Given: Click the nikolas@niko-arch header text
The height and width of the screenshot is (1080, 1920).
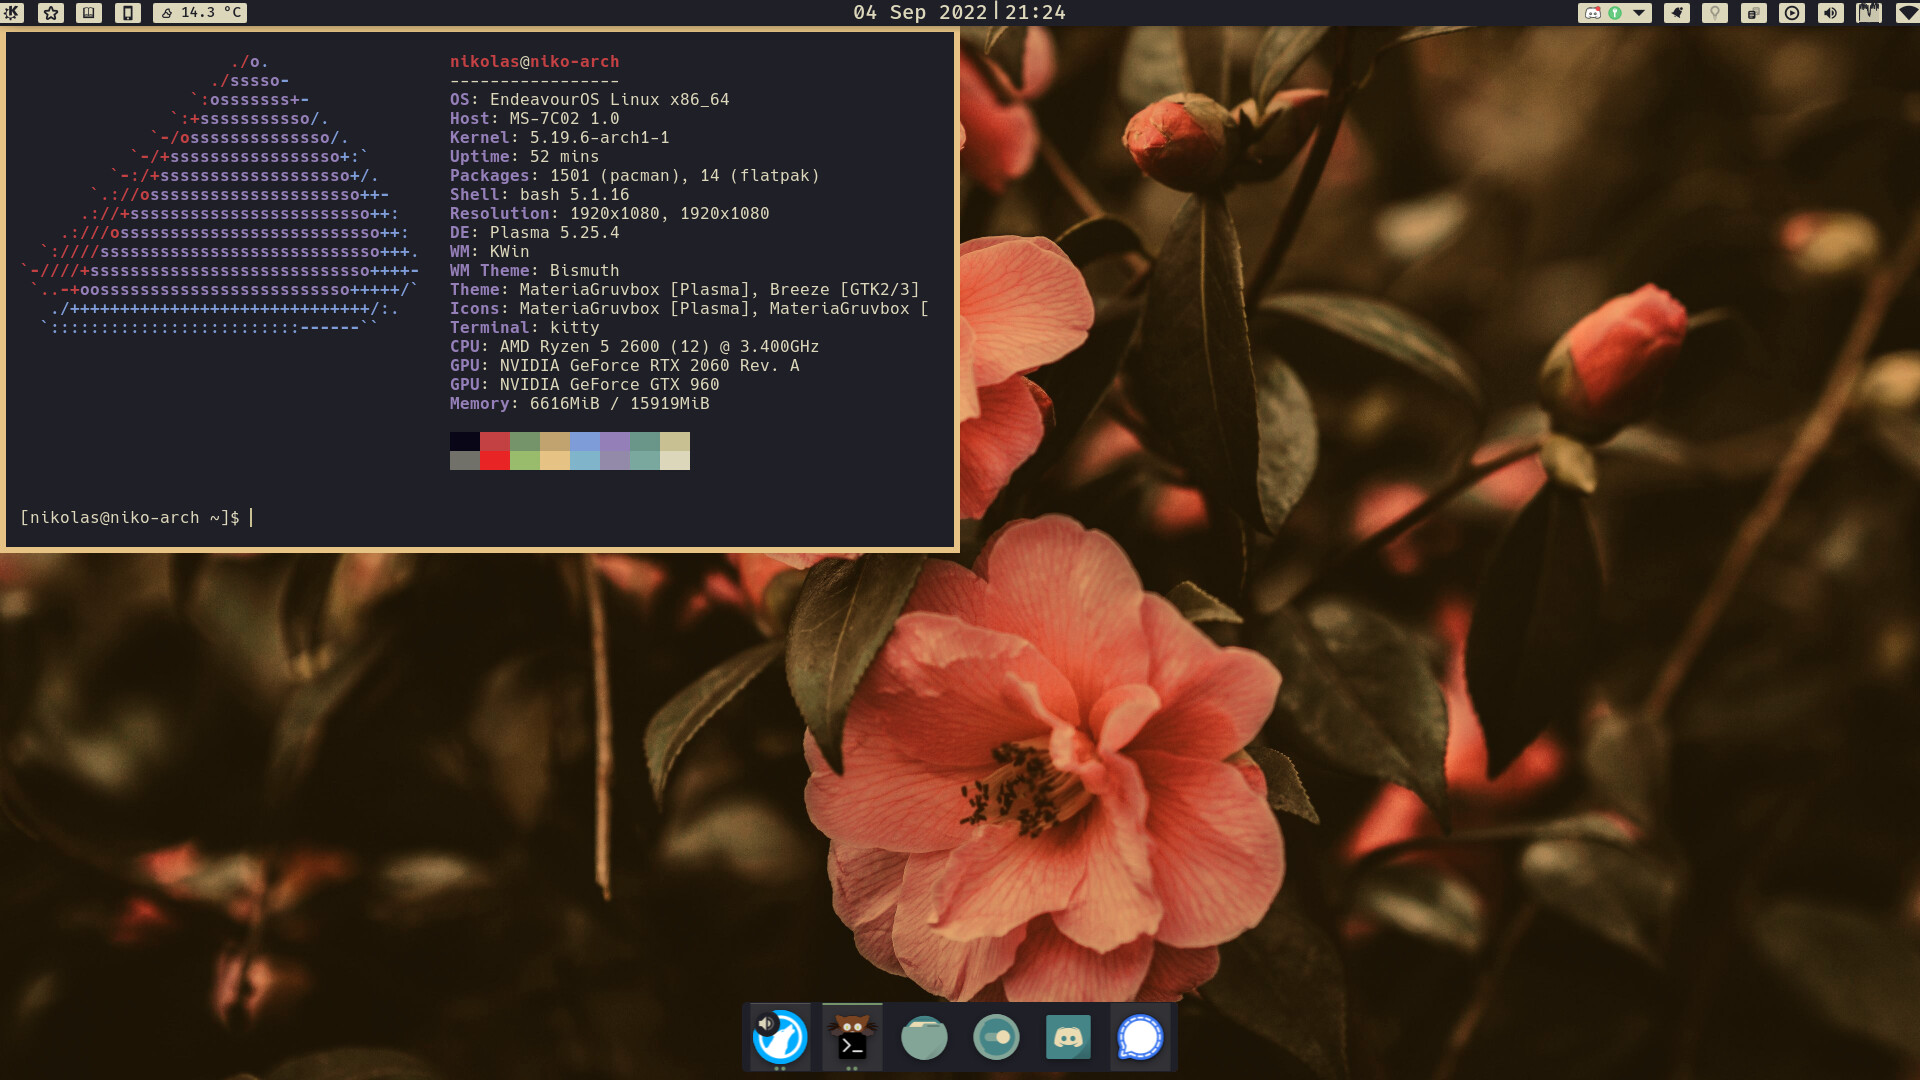Looking at the screenshot, I should (x=534, y=62).
